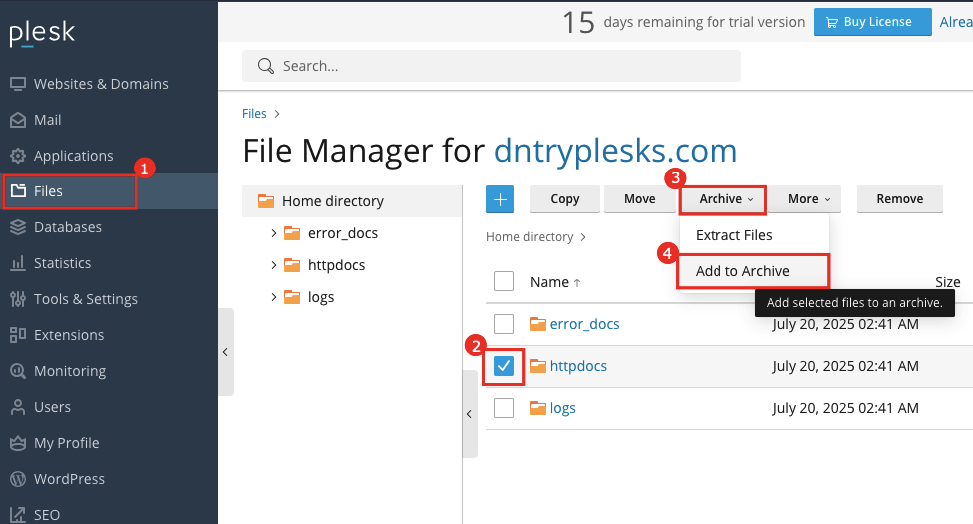Open the Archive dropdown
The width and height of the screenshot is (973, 524).
click(x=723, y=199)
